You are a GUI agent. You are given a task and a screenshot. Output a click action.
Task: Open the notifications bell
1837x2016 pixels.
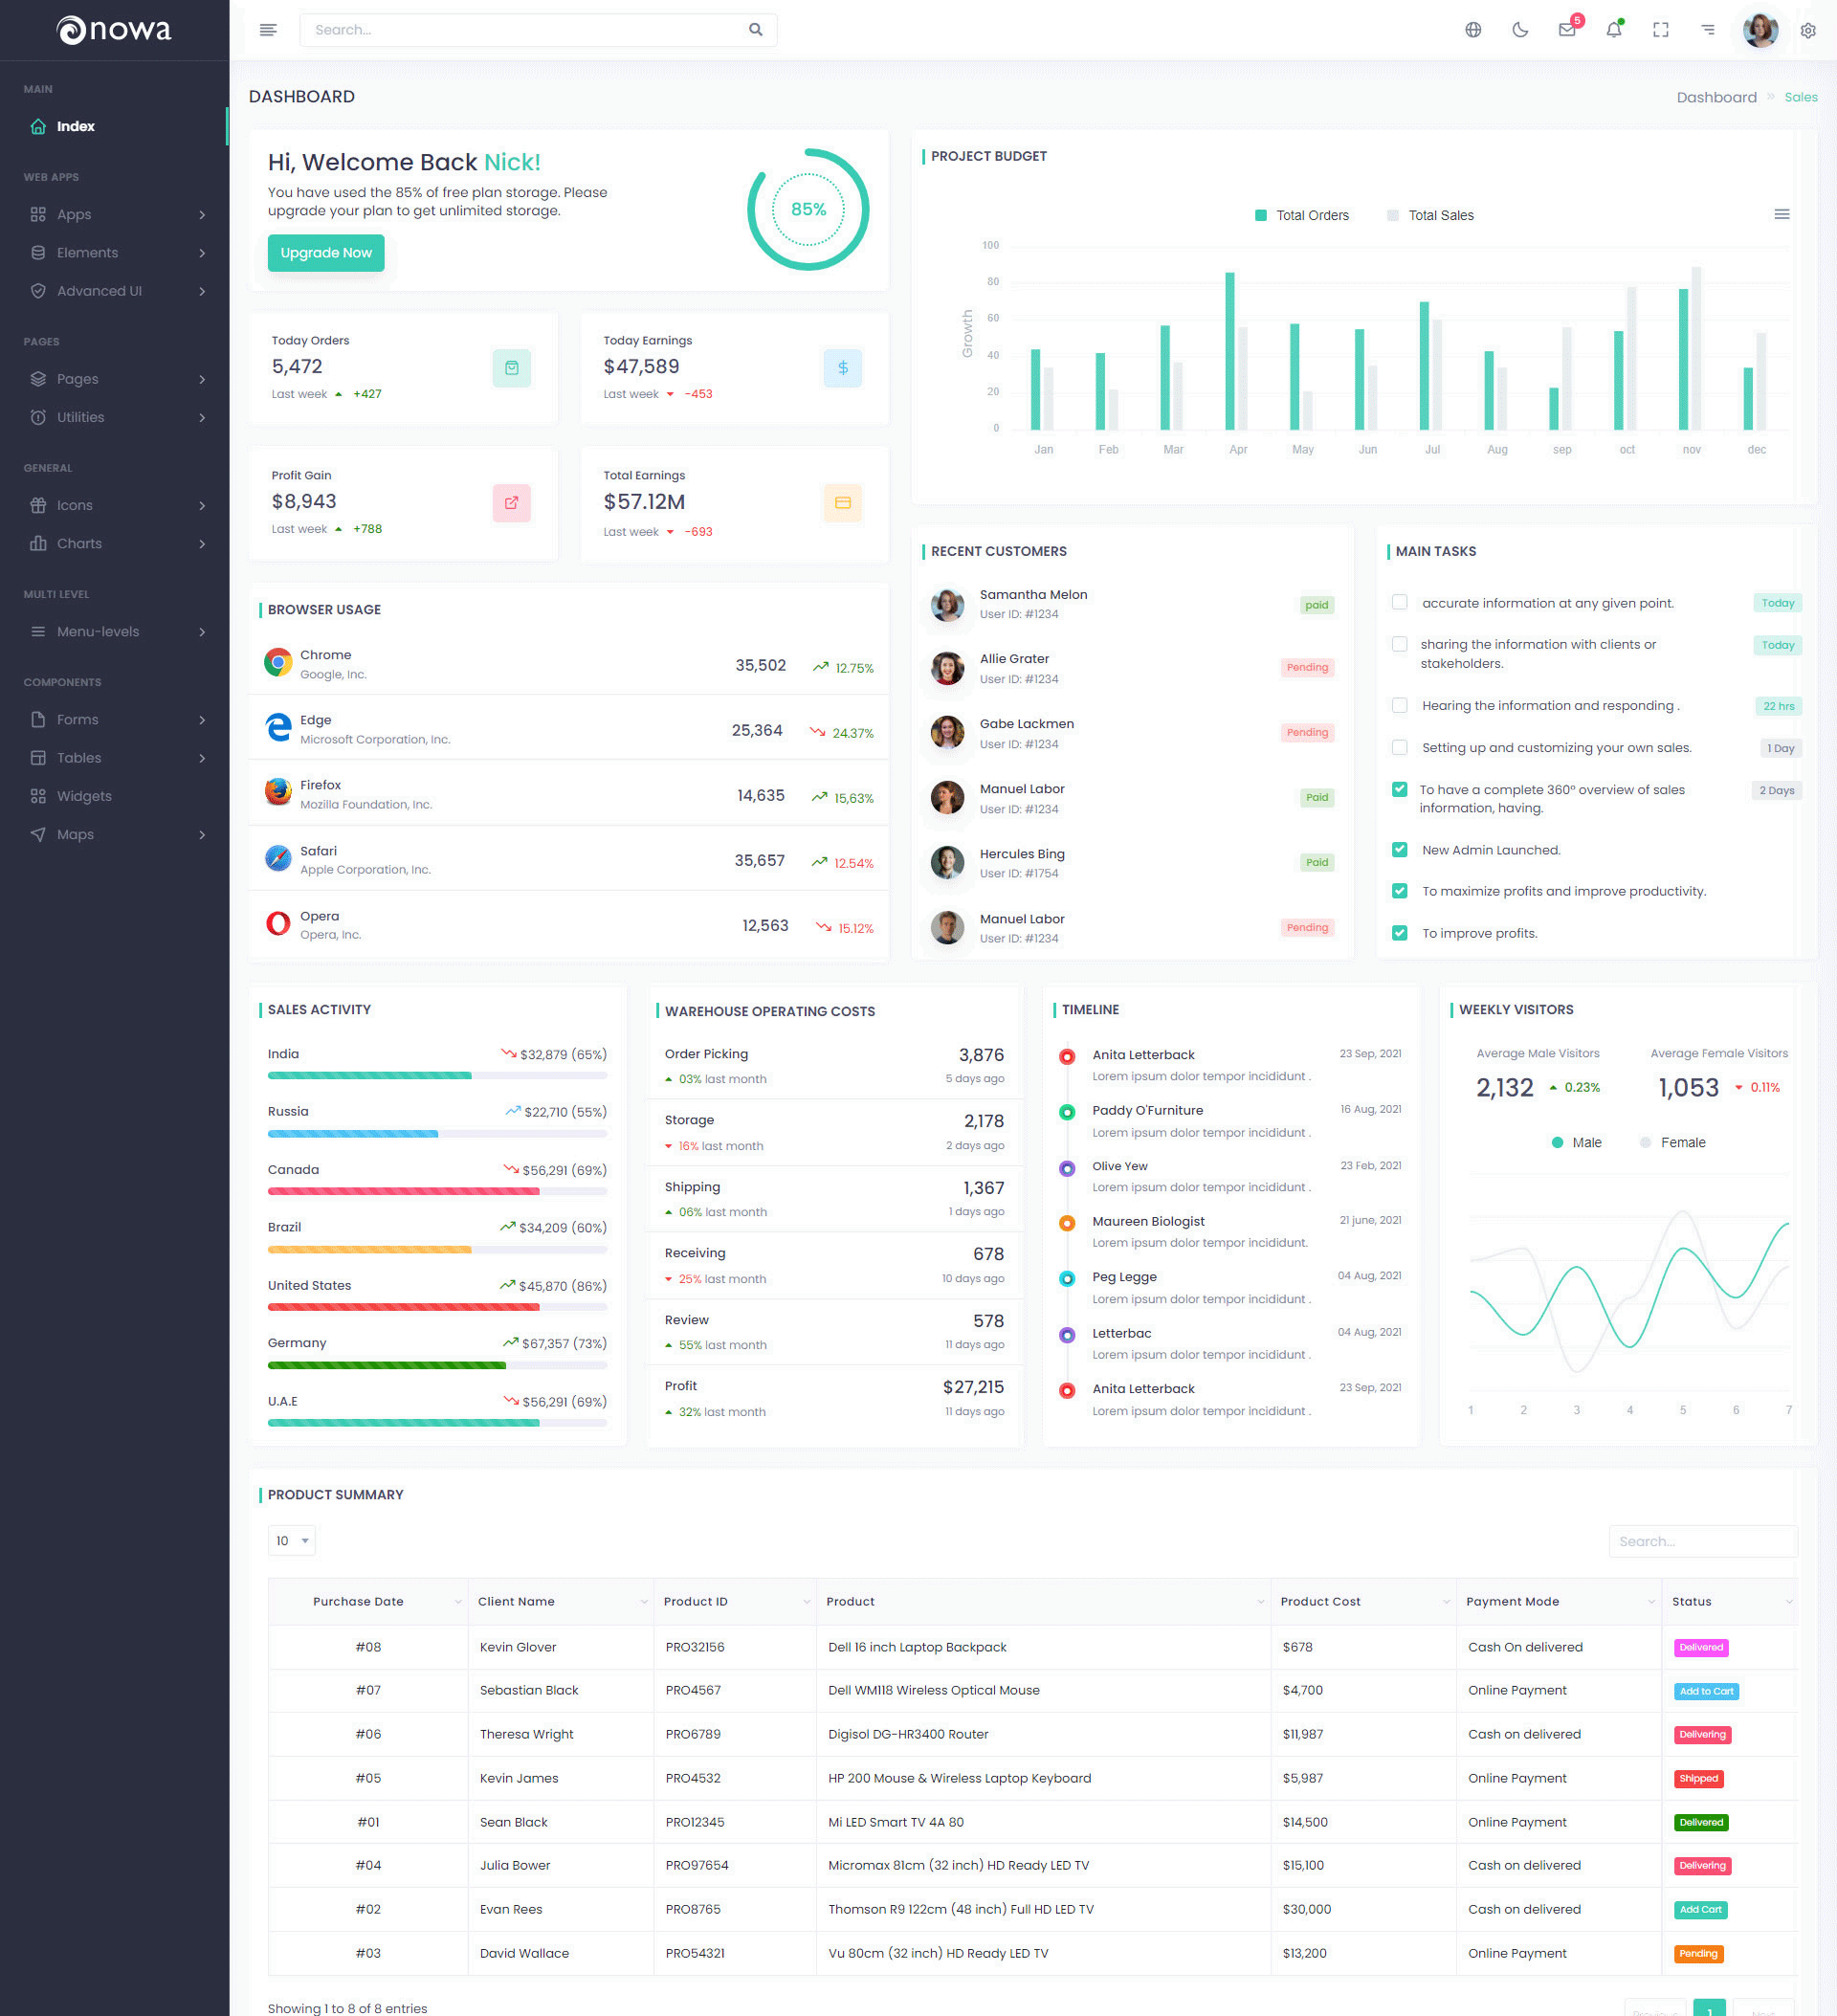(1613, 30)
